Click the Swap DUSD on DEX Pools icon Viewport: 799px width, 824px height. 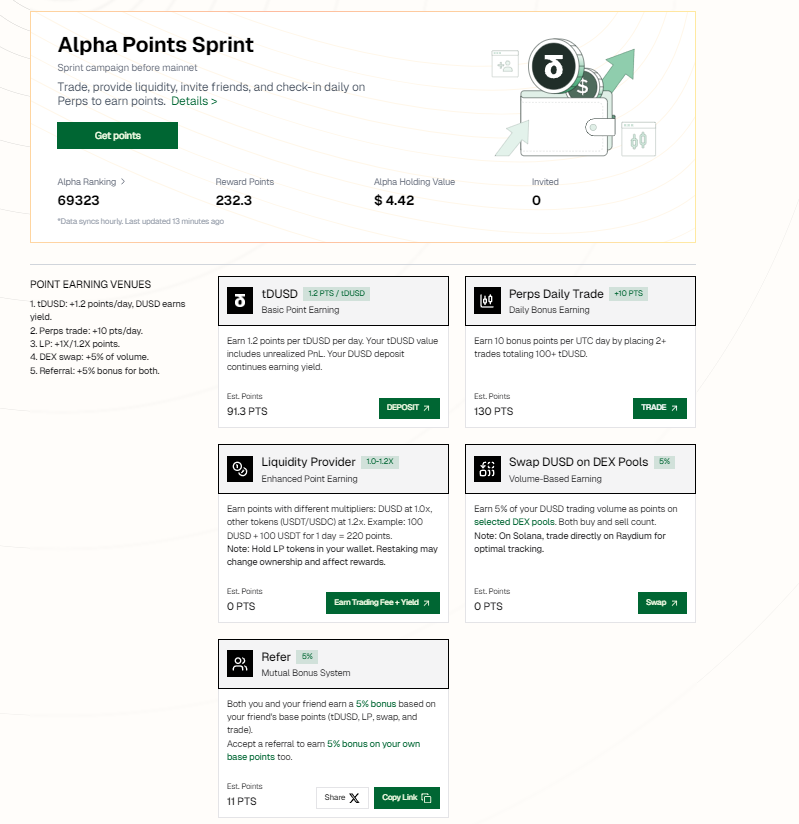click(487, 469)
